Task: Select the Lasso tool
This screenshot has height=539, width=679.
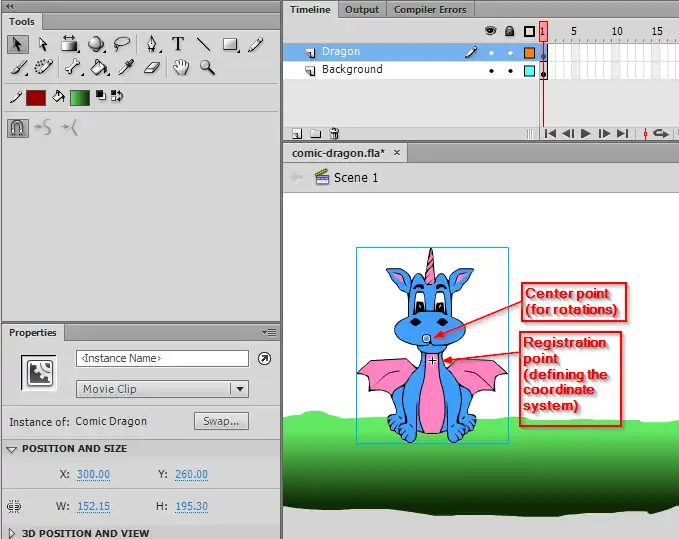Action: point(122,44)
